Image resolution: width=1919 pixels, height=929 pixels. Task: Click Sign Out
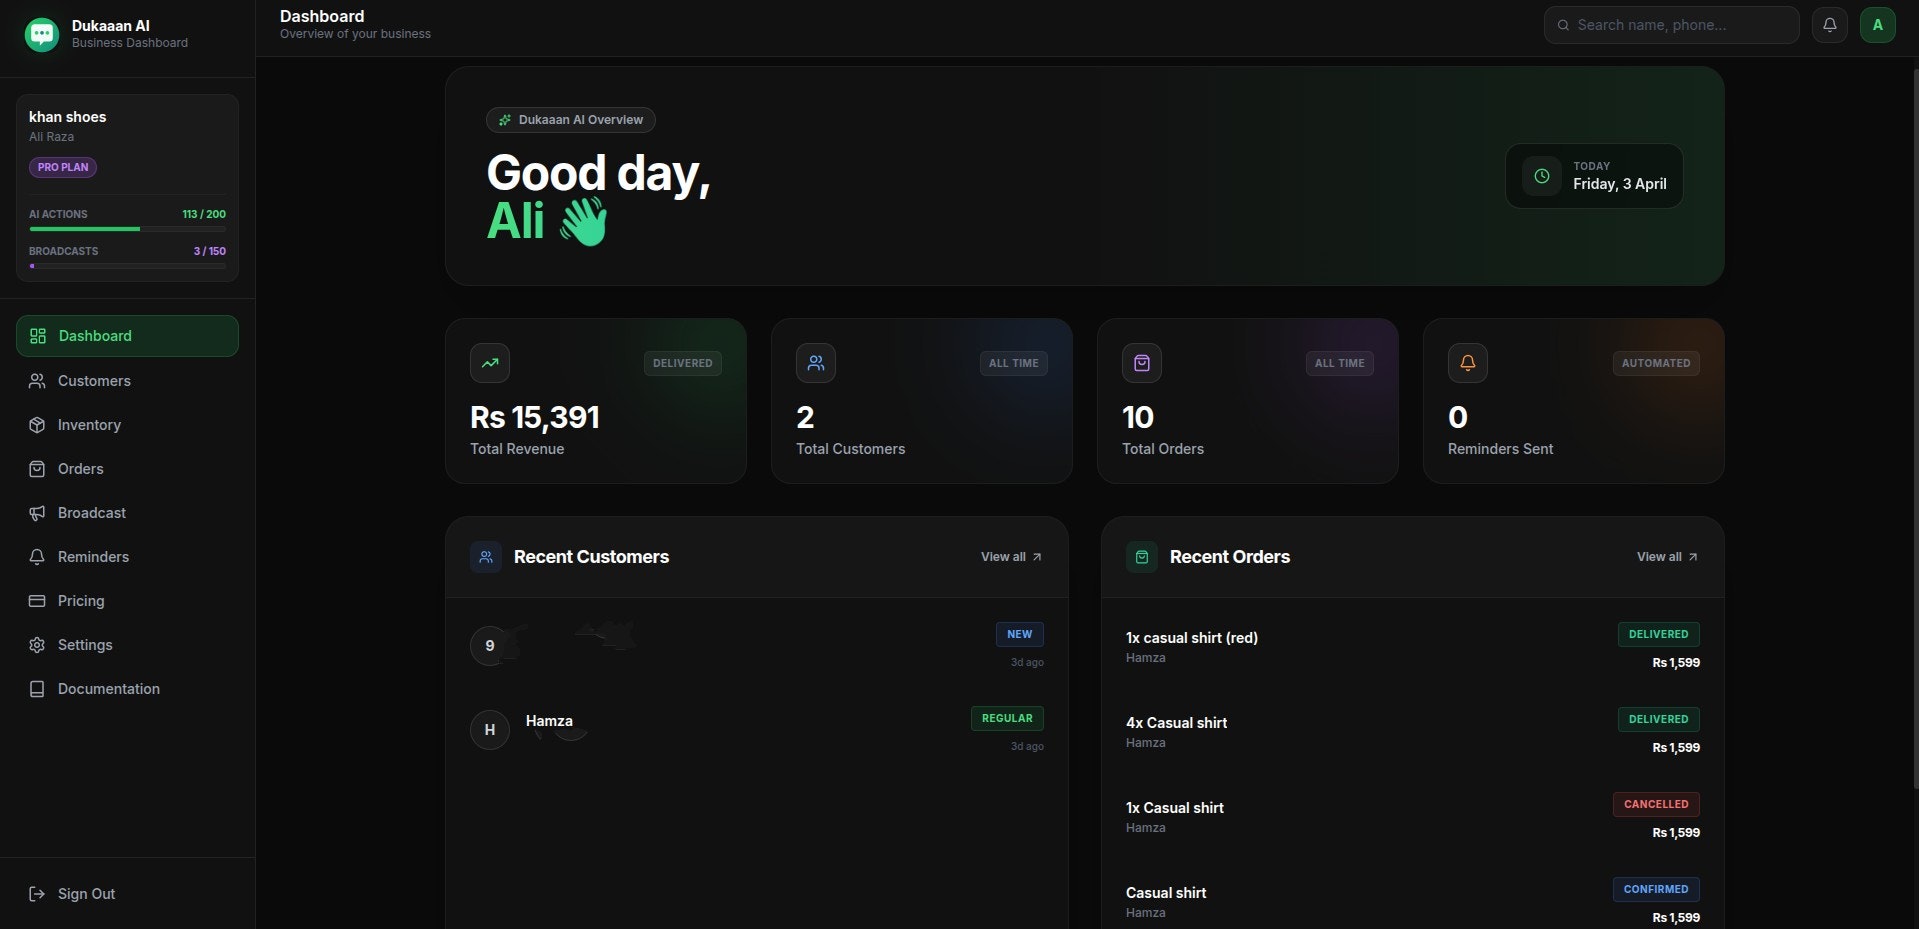pyautogui.click(x=127, y=894)
